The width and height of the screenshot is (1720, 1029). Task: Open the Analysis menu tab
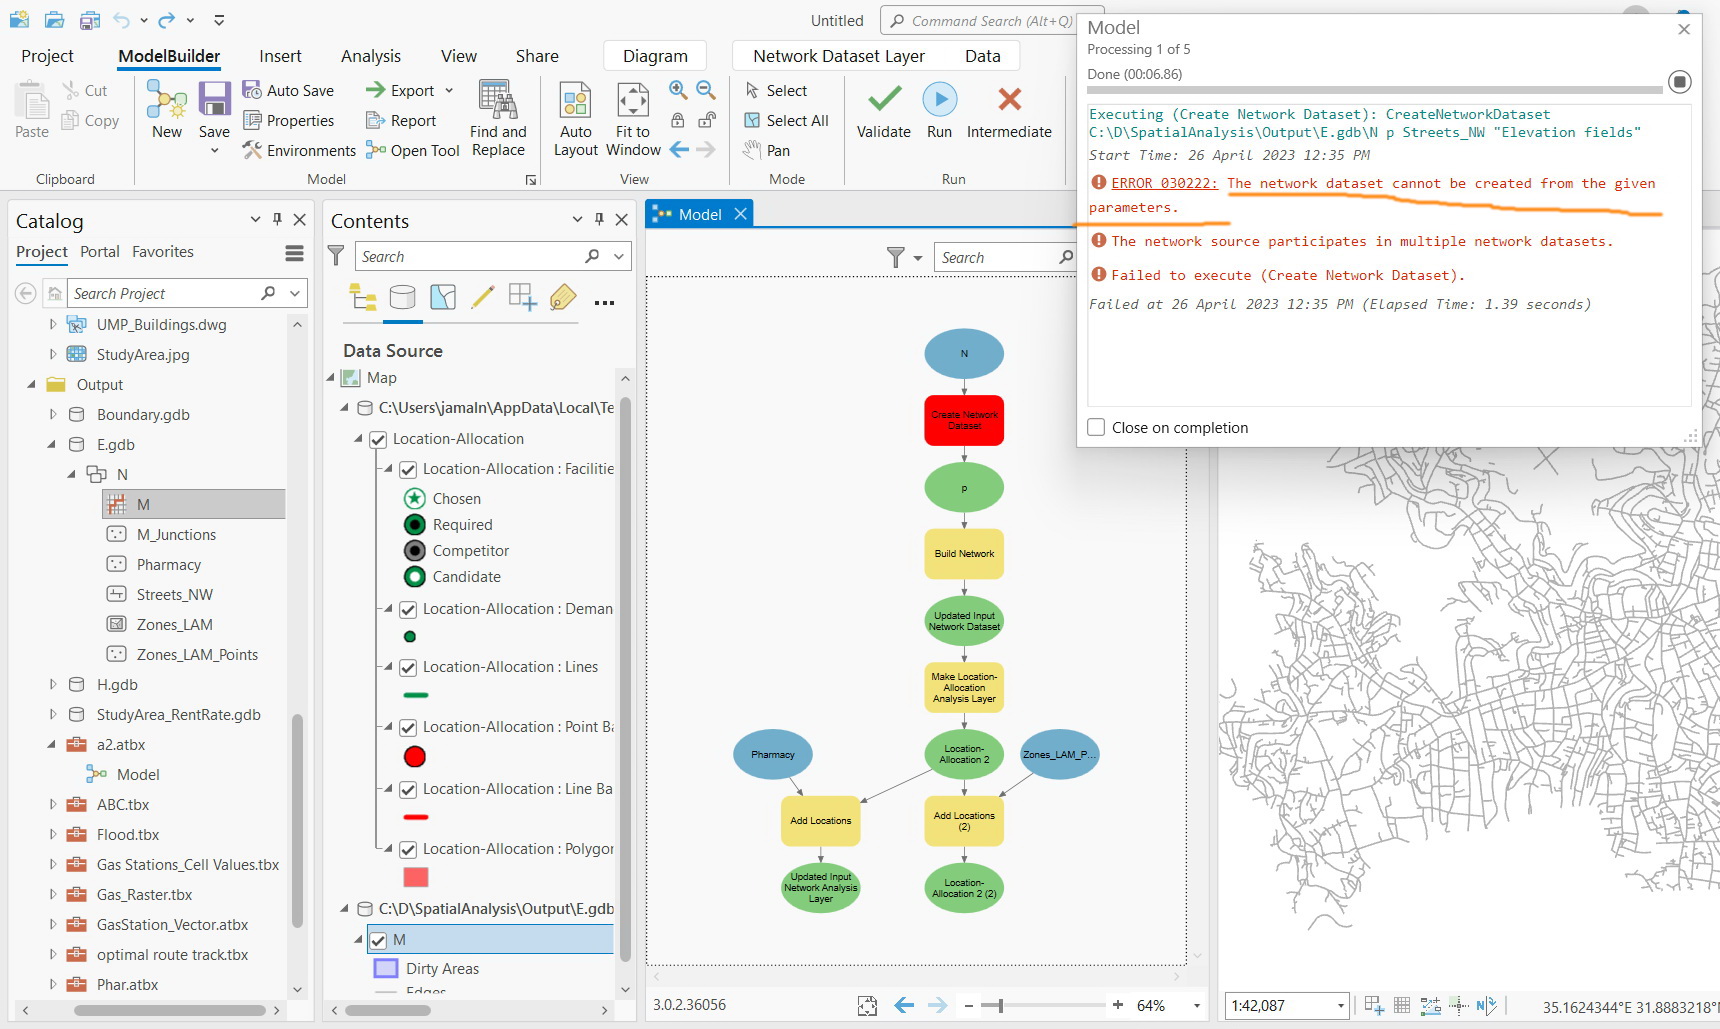click(370, 55)
